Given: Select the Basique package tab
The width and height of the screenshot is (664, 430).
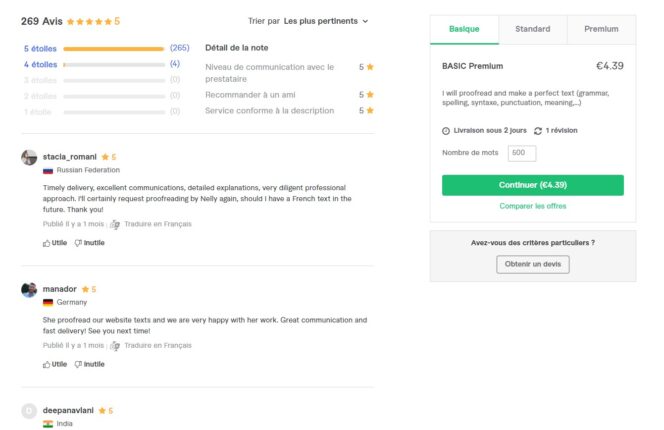Looking at the screenshot, I should (464, 29).
